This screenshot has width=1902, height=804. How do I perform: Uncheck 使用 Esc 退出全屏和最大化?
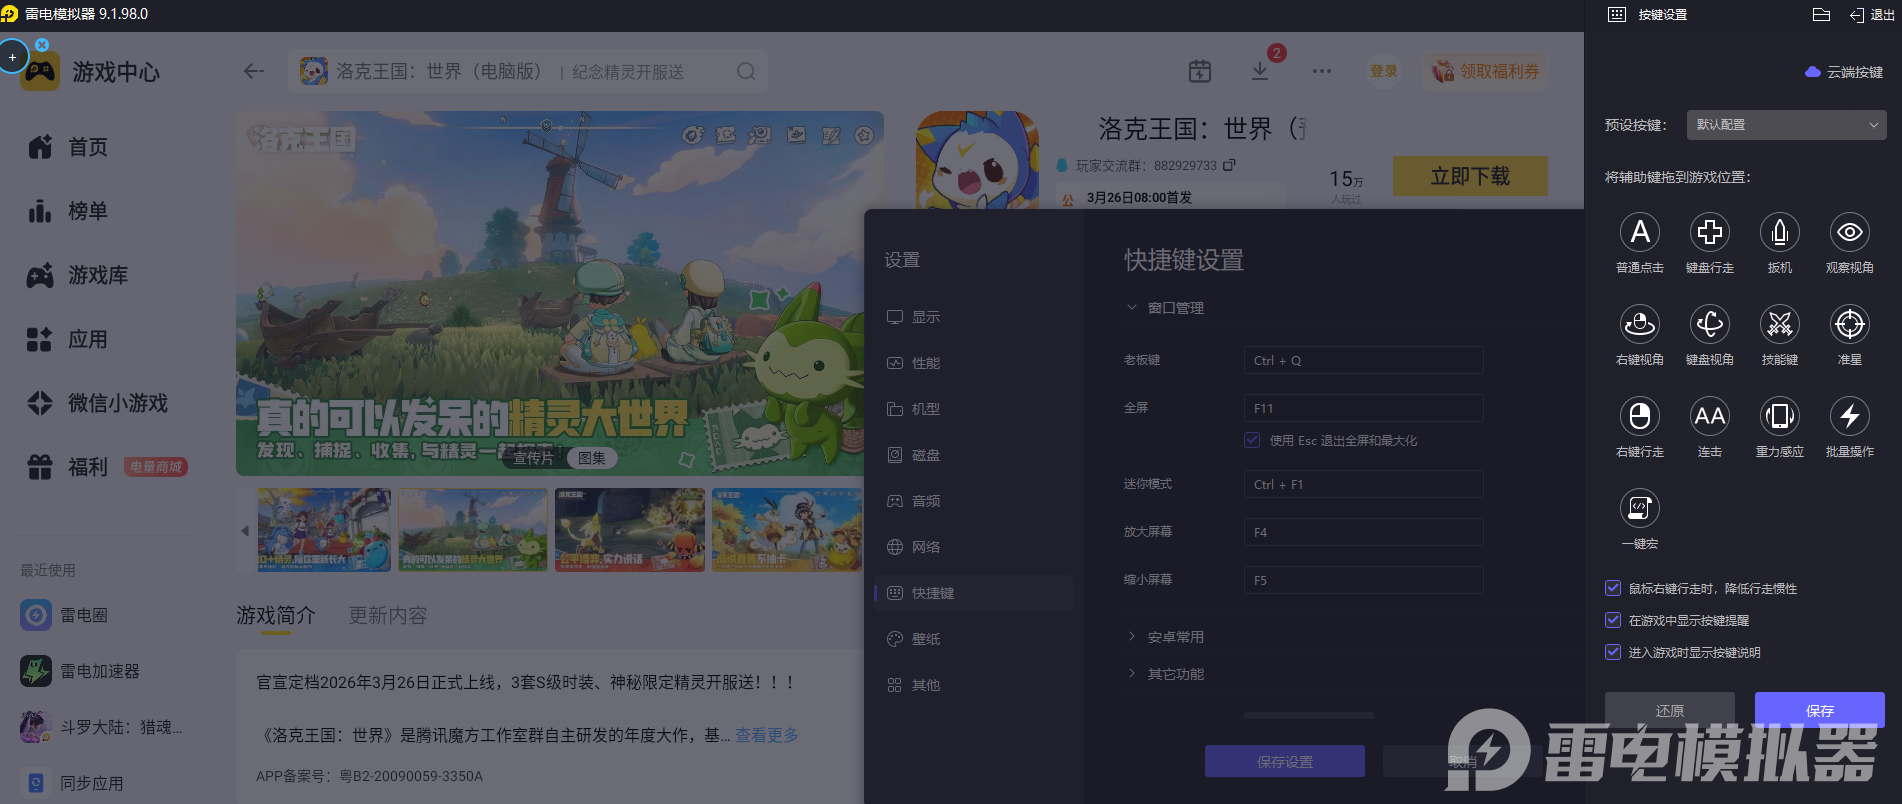click(1252, 440)
